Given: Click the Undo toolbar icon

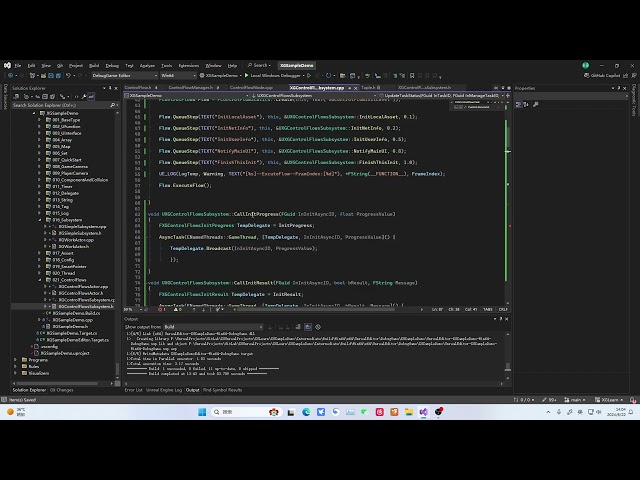Looking at the screenshot, I should coord(68,76).
